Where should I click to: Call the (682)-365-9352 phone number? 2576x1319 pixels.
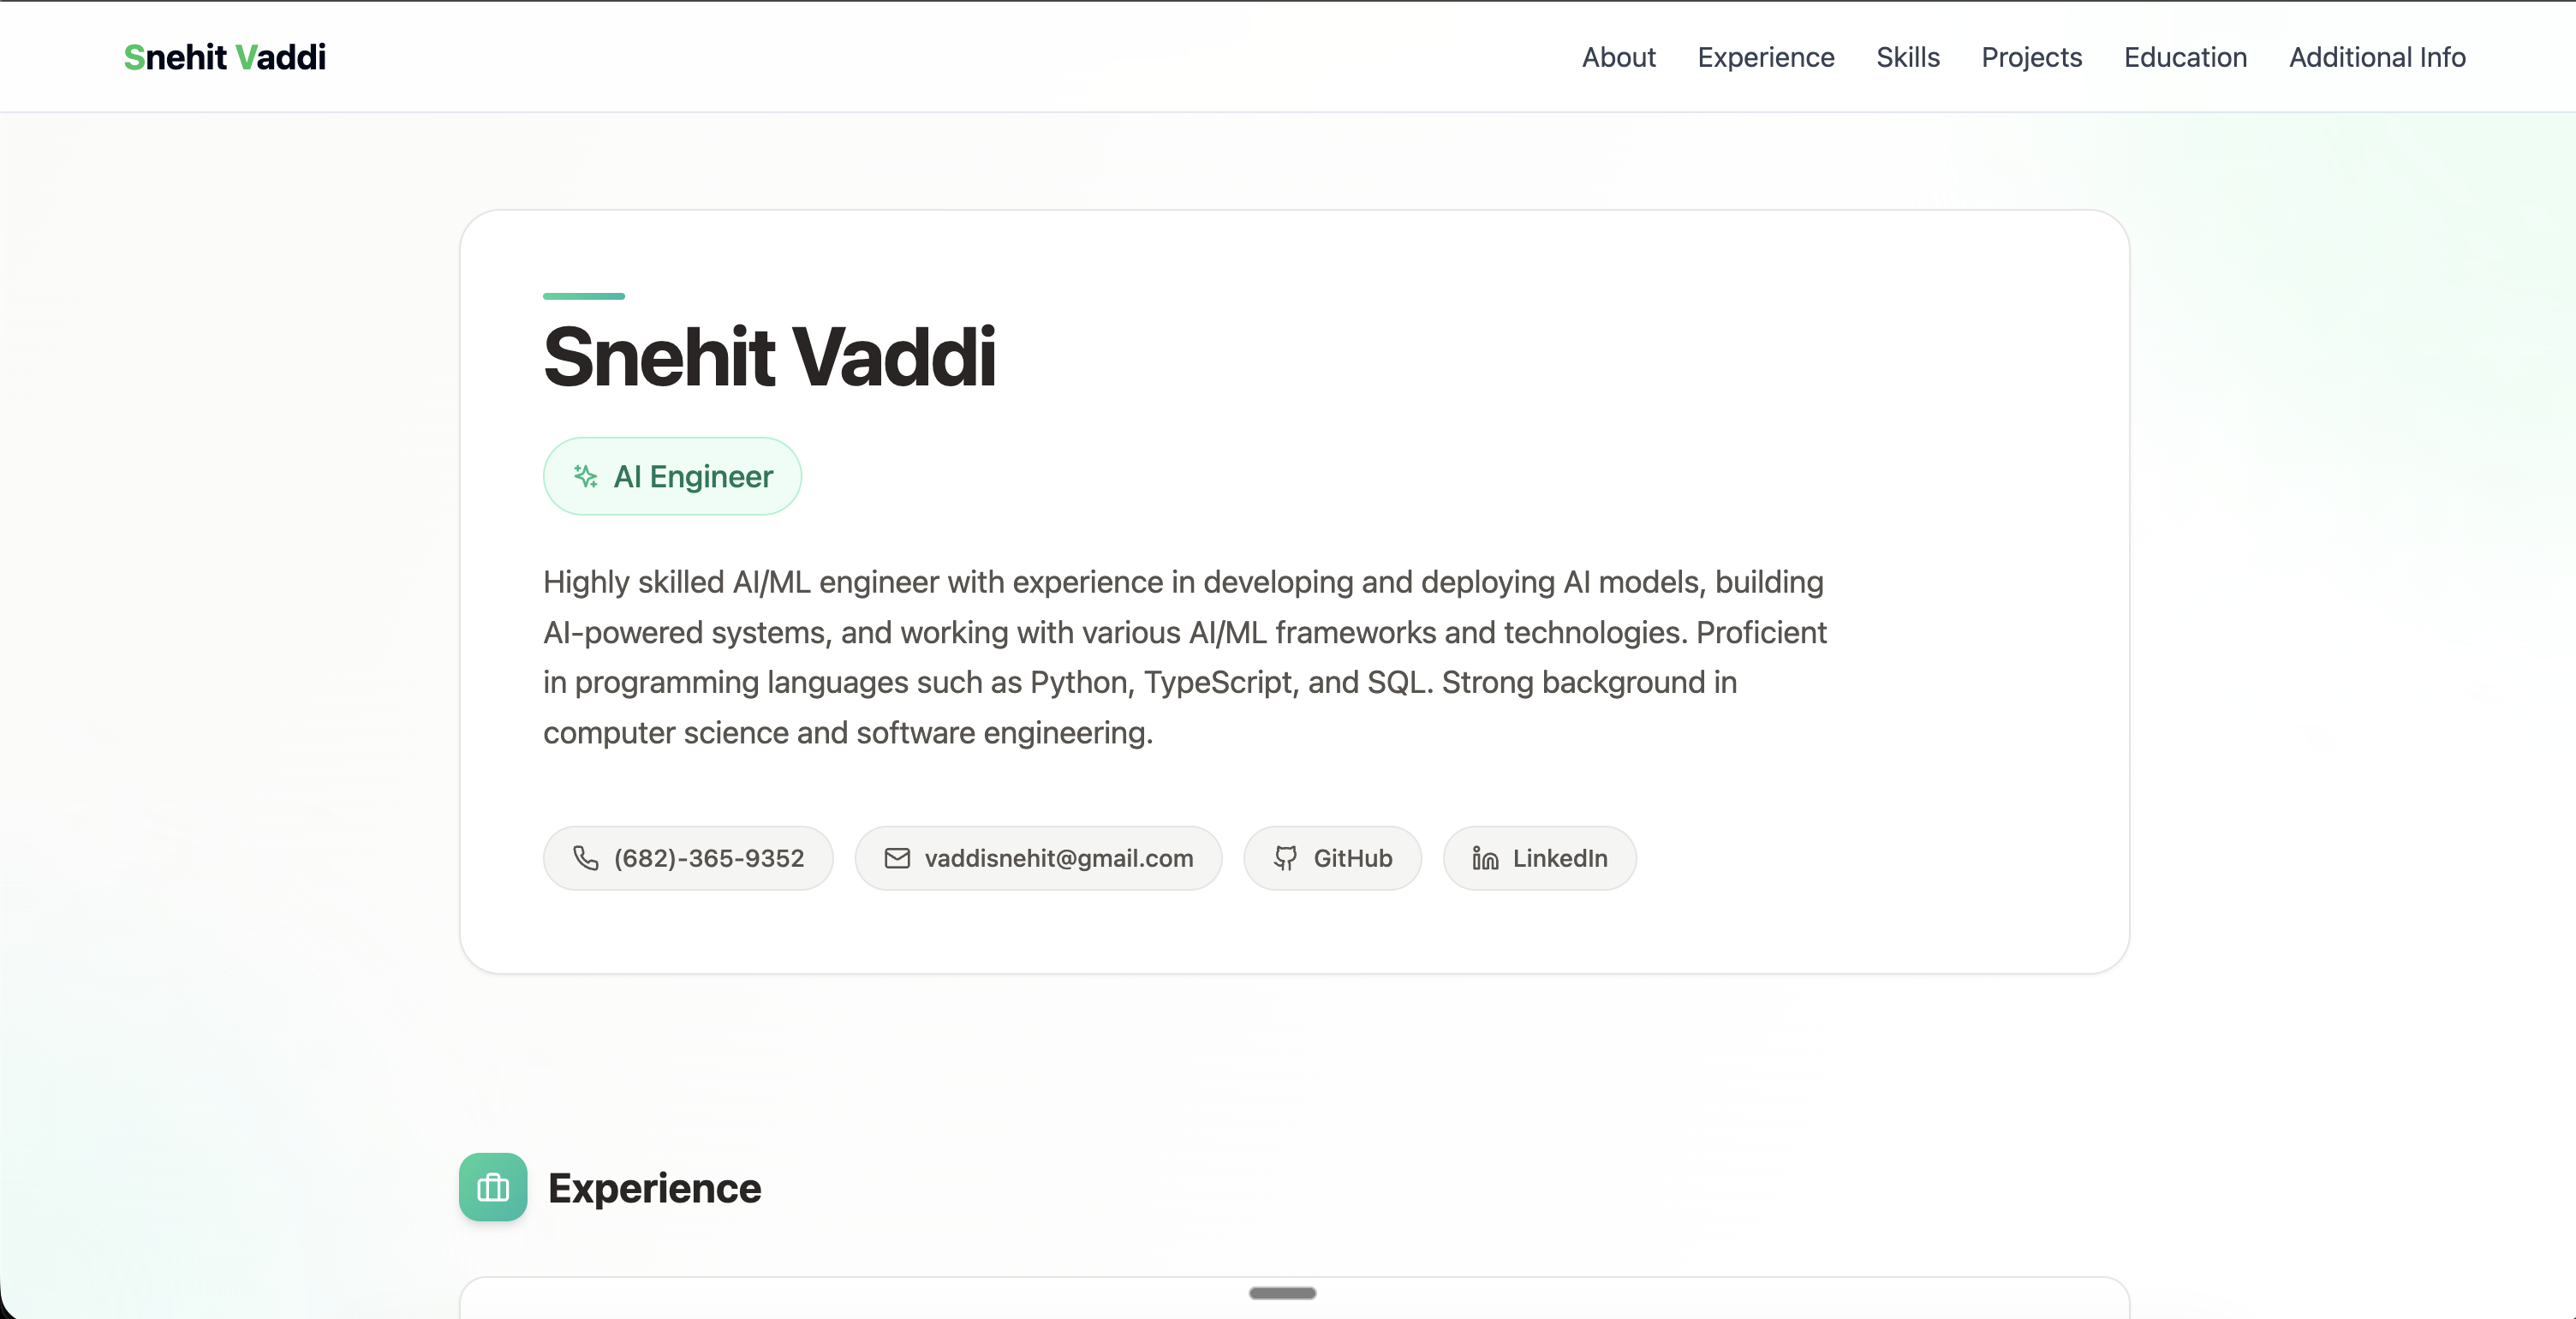pos(708,858)
